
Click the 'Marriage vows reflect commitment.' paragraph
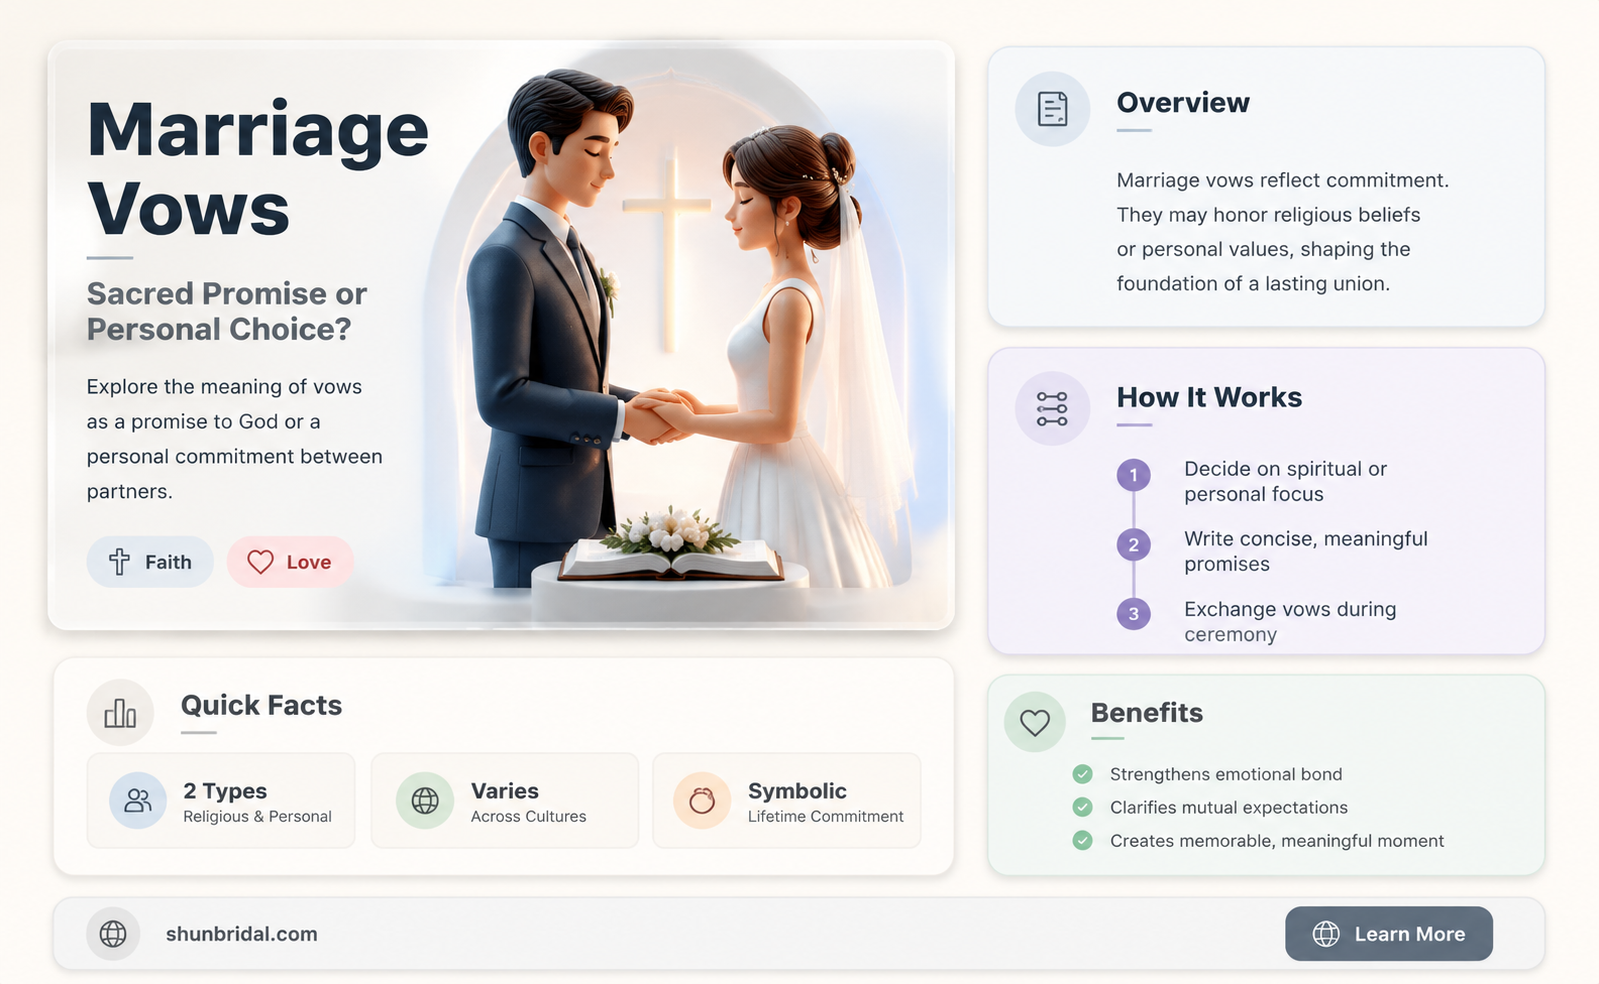click(x=1283, y=232)
